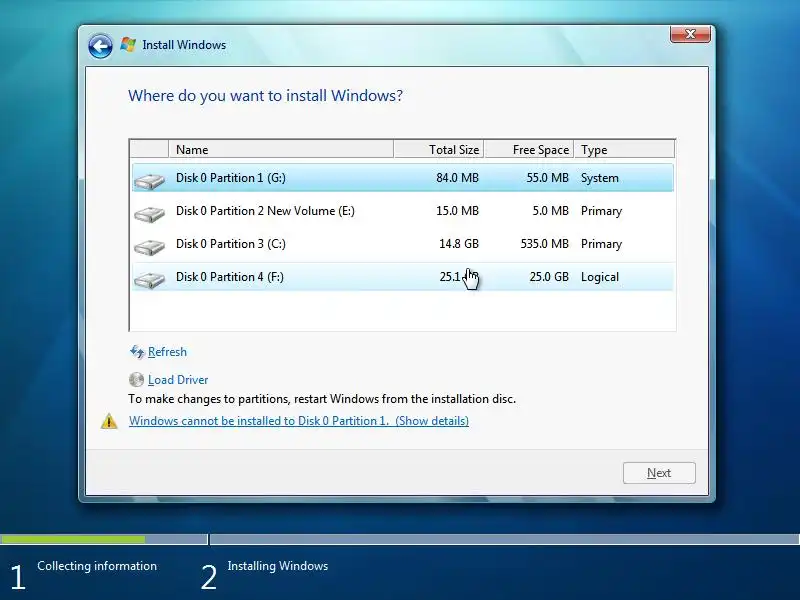Click Primary type cell of Partition 3
Image resolution: width=800 pixels, height=600 pixels.
(x=601, y=244)
